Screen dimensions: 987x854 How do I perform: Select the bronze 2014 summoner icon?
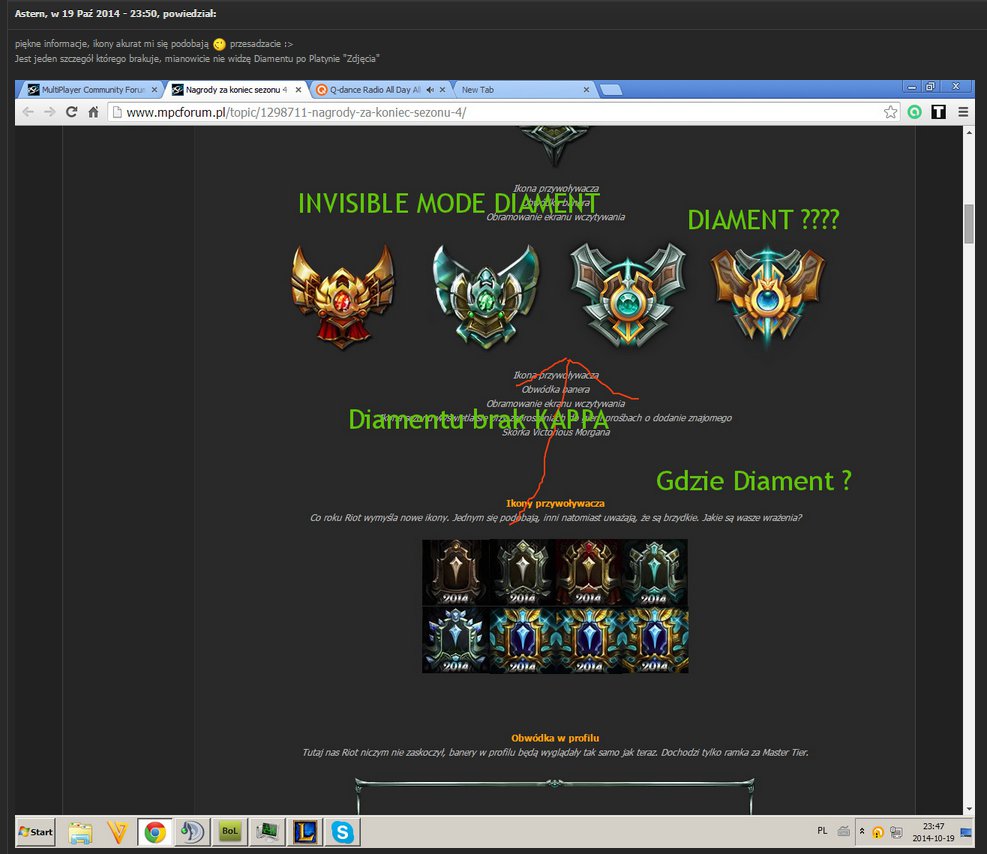pyautogui.click(x=455, y=573)
